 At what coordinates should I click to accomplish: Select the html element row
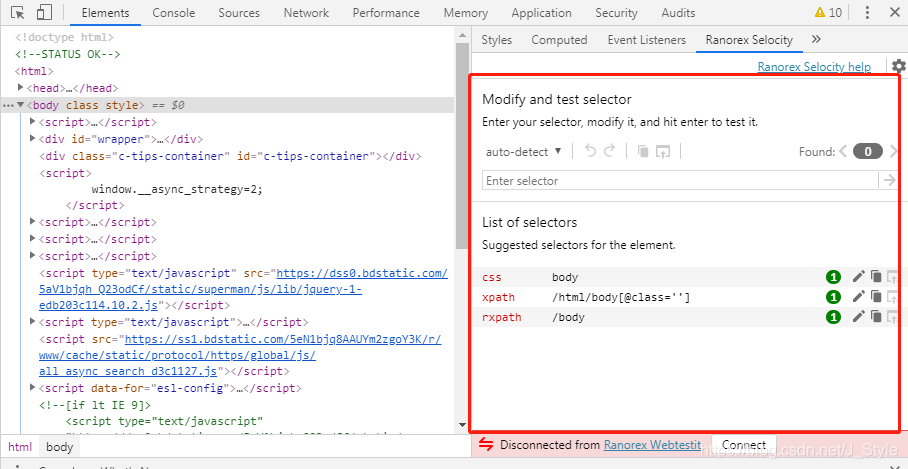click(34, 71)
